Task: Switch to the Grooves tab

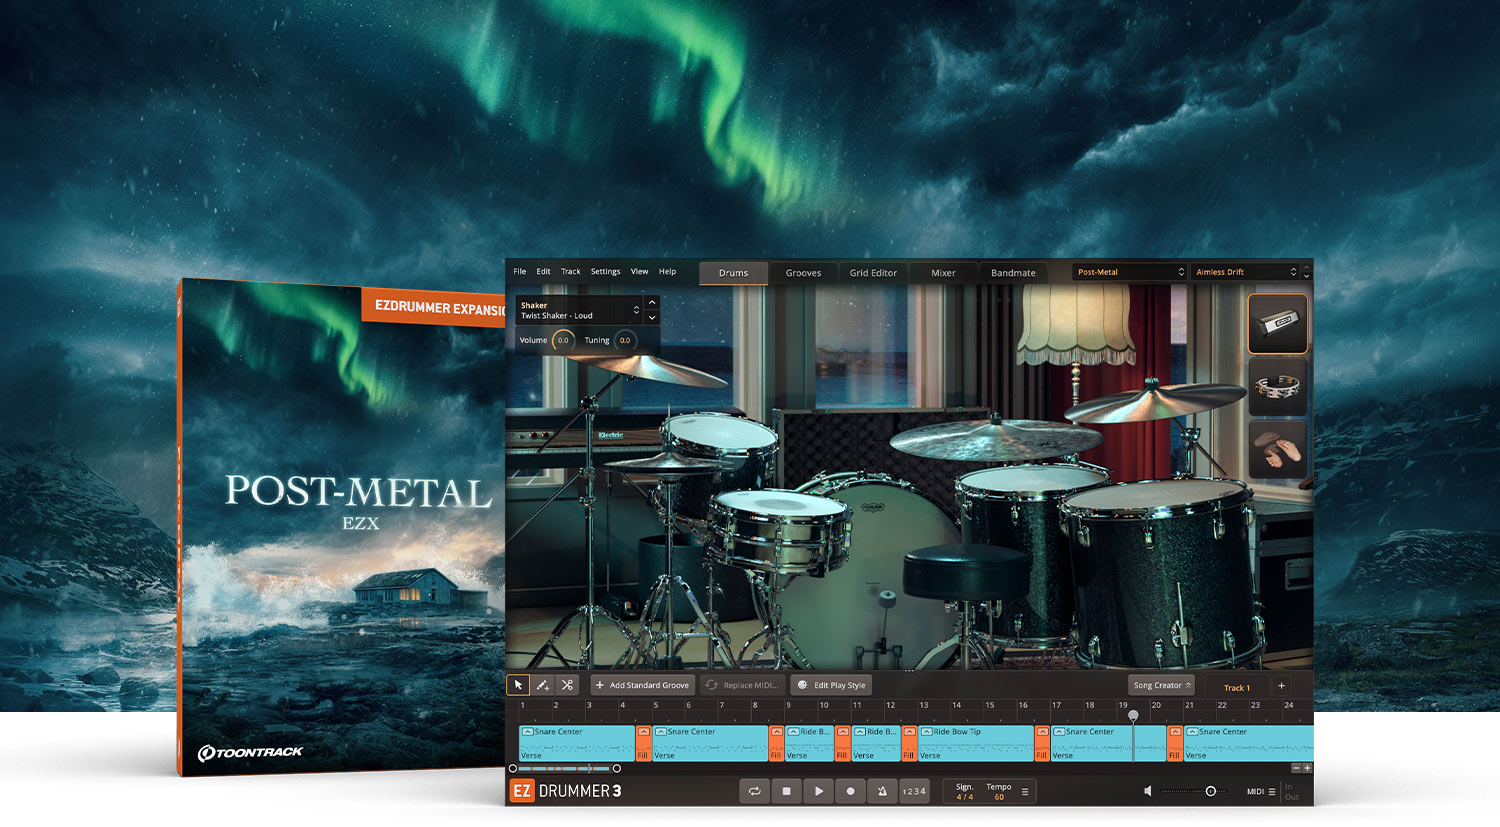Action: click(x=803, y=273)
